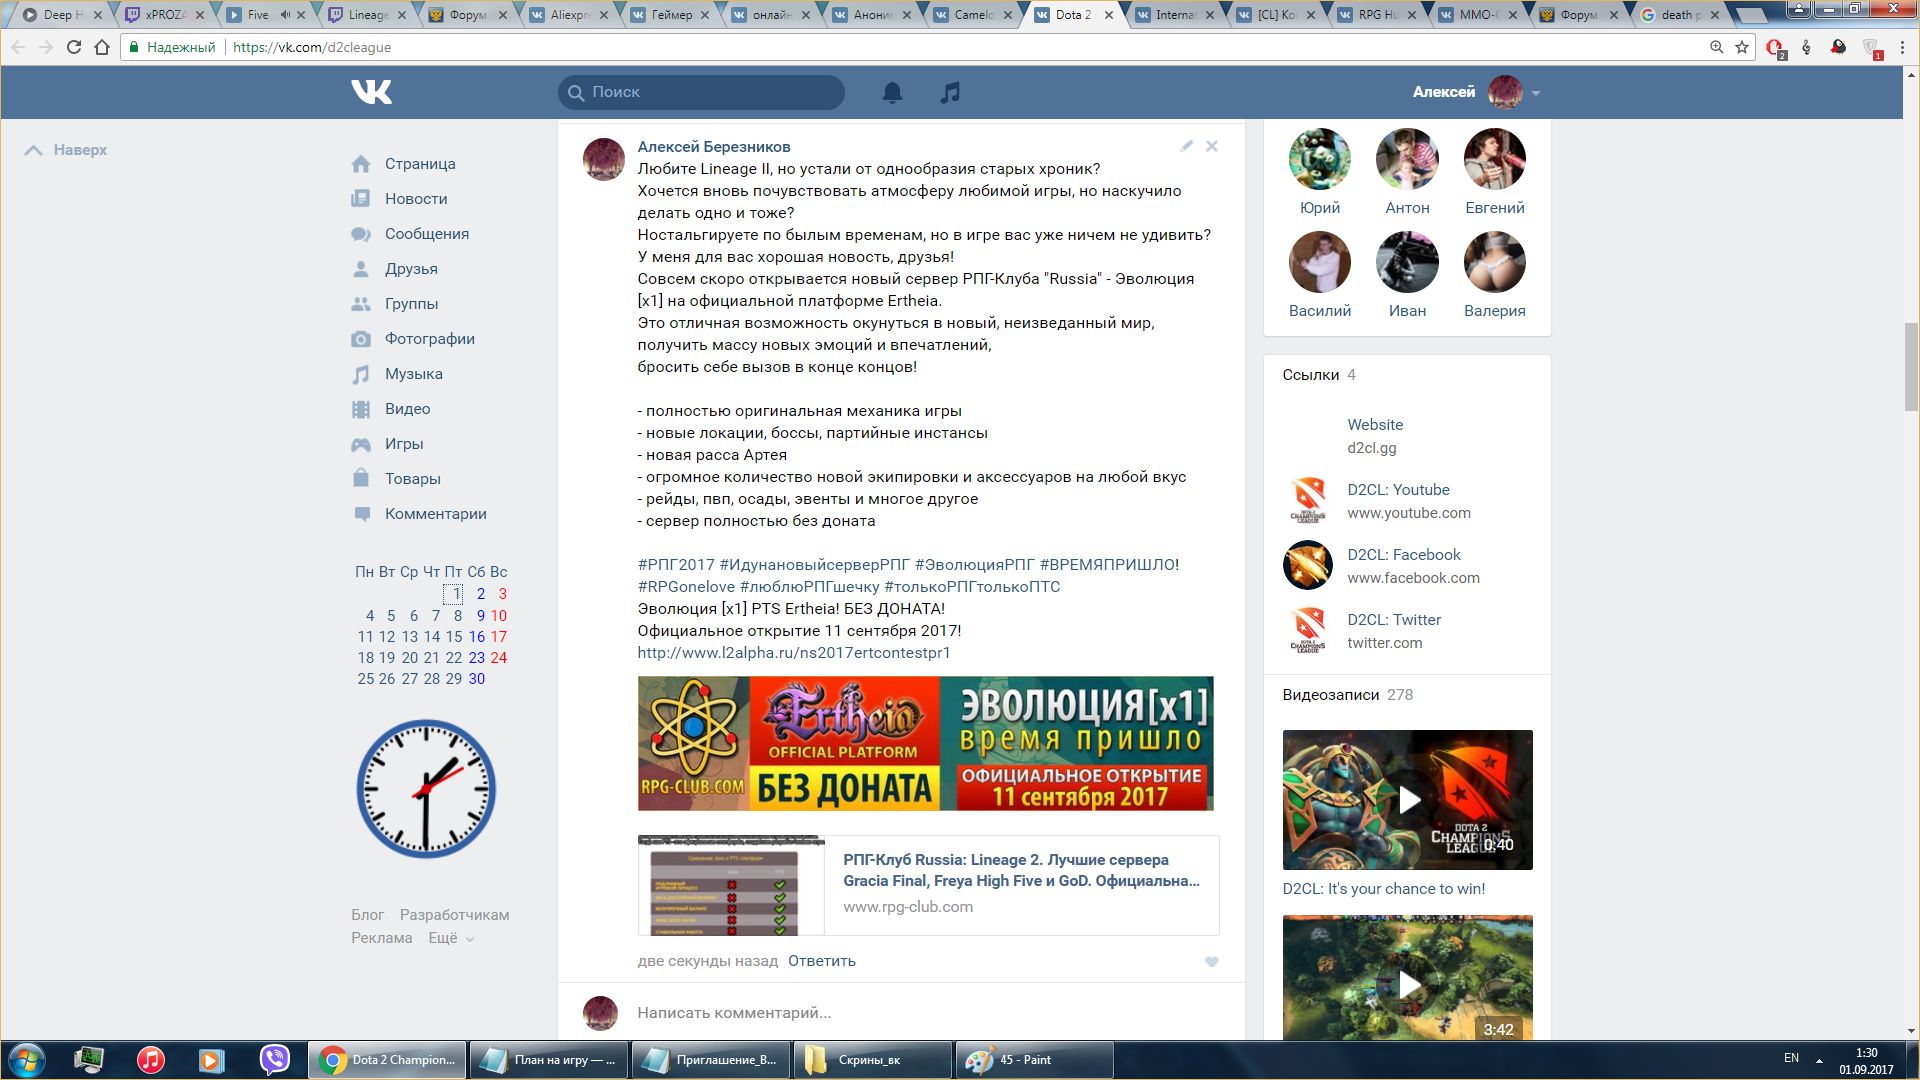This screenshot has height=1080, width=1920.
Task: Open the РПГ-Клуб Russia link preview title
Action: coord(1021,870)
